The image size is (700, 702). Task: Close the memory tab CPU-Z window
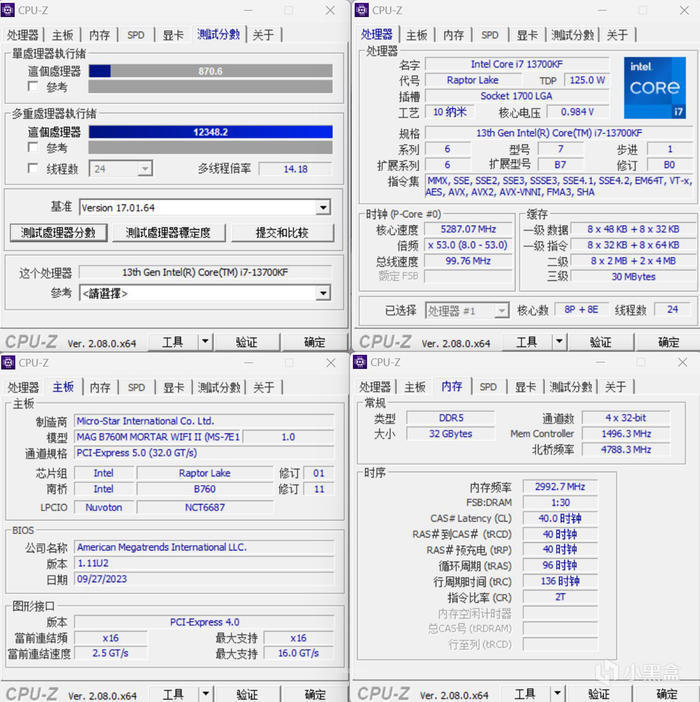(x=682, y=362)
